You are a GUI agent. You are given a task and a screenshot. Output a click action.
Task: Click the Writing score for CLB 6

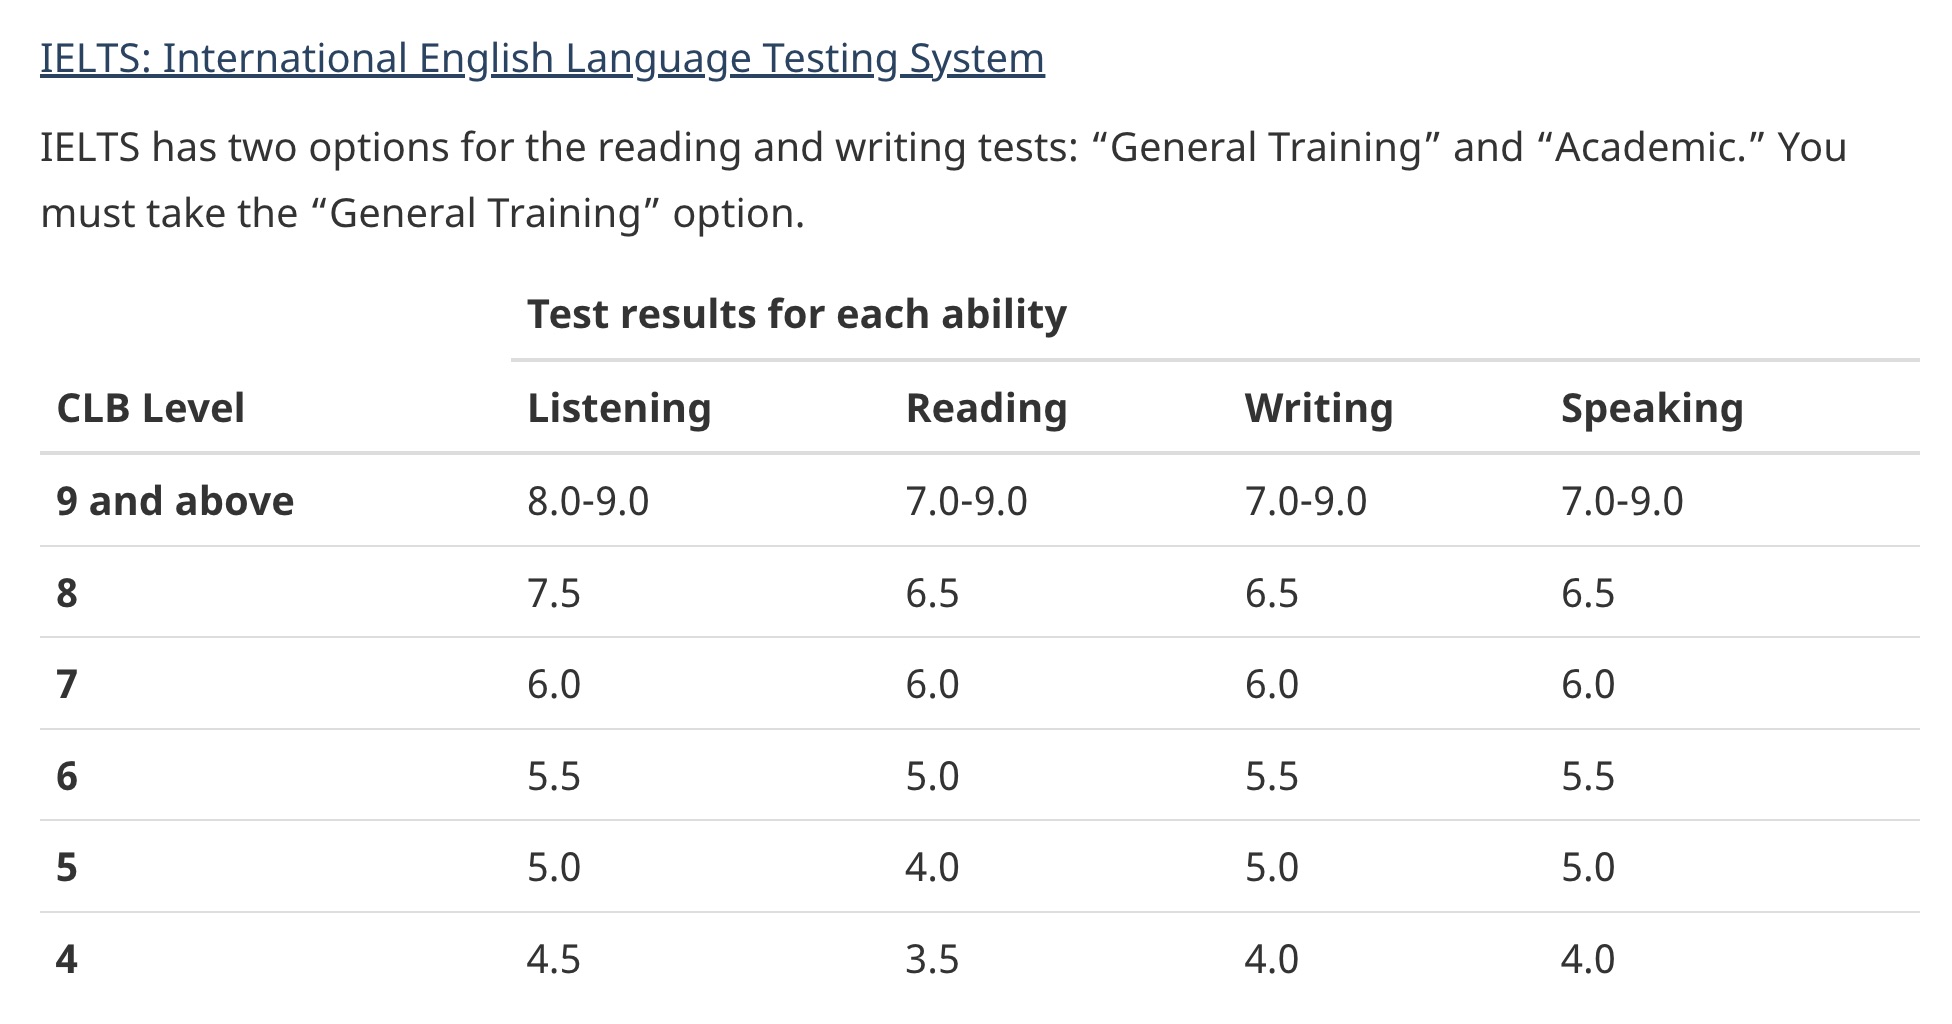coord(1271,777)
